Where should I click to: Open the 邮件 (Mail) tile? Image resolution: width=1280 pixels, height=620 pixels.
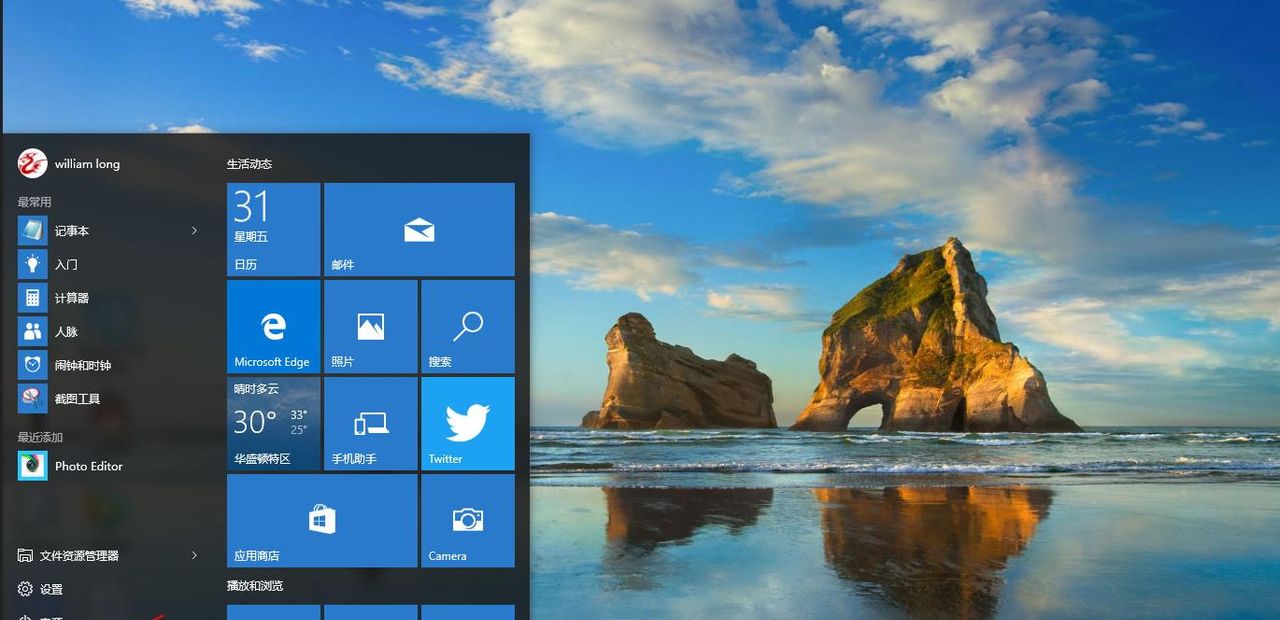418,228
